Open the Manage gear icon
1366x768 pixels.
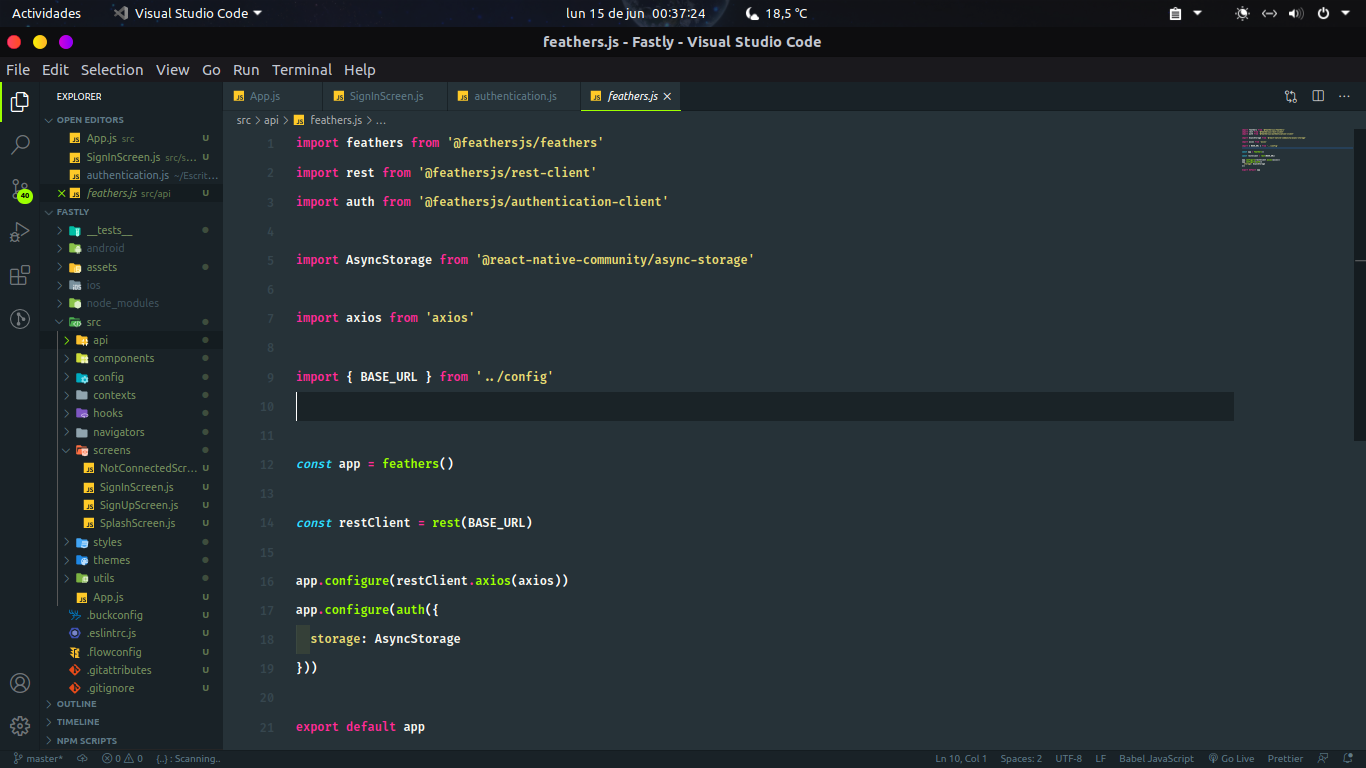click(20, 724)
